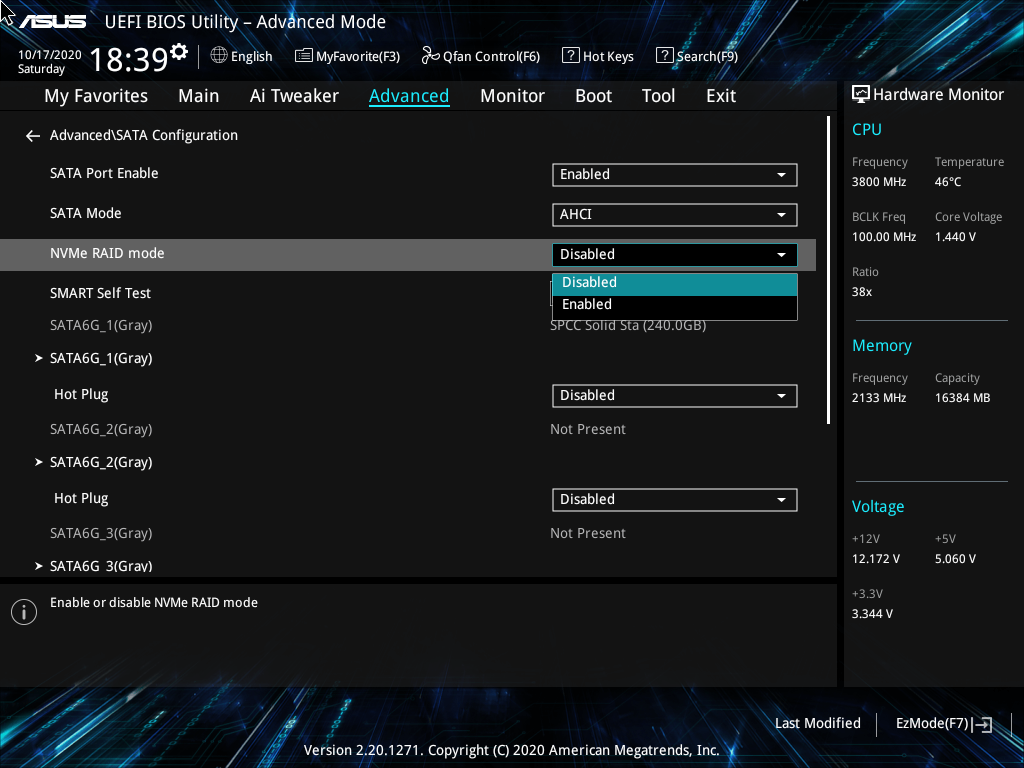1024x768 pixels.
Task: Click the CPU temperature 46°C value
Action: point(948,182)
